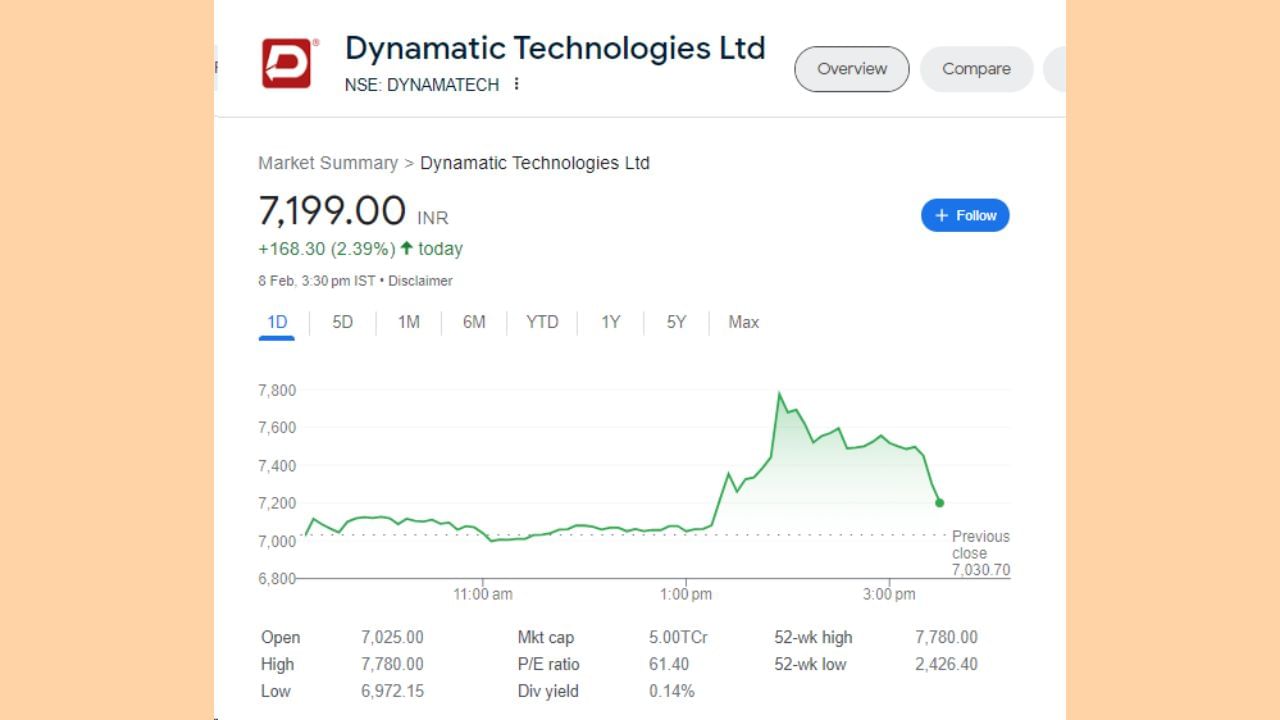Show the 1Y chart range
Viewport: 1280px width, 720px height.
coord(610,322)
